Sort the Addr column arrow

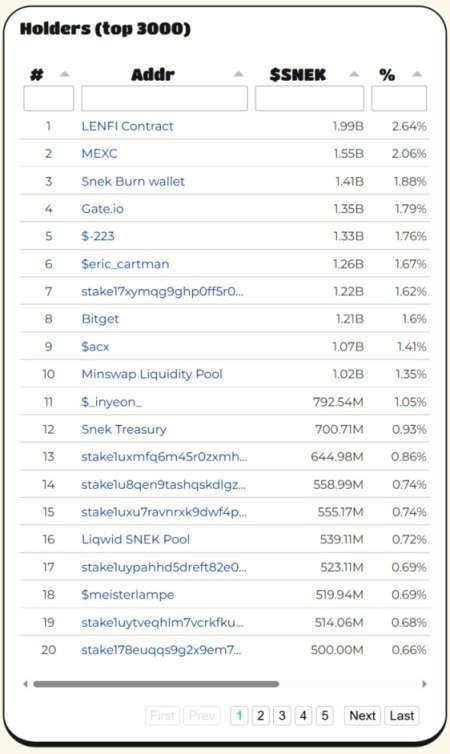[238, 74]
